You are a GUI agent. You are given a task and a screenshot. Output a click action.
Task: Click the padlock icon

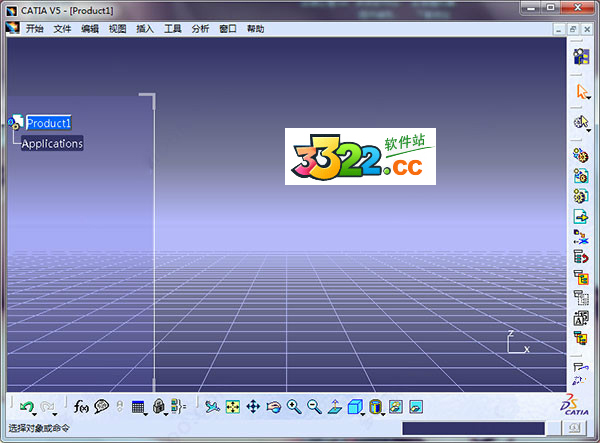158,406
